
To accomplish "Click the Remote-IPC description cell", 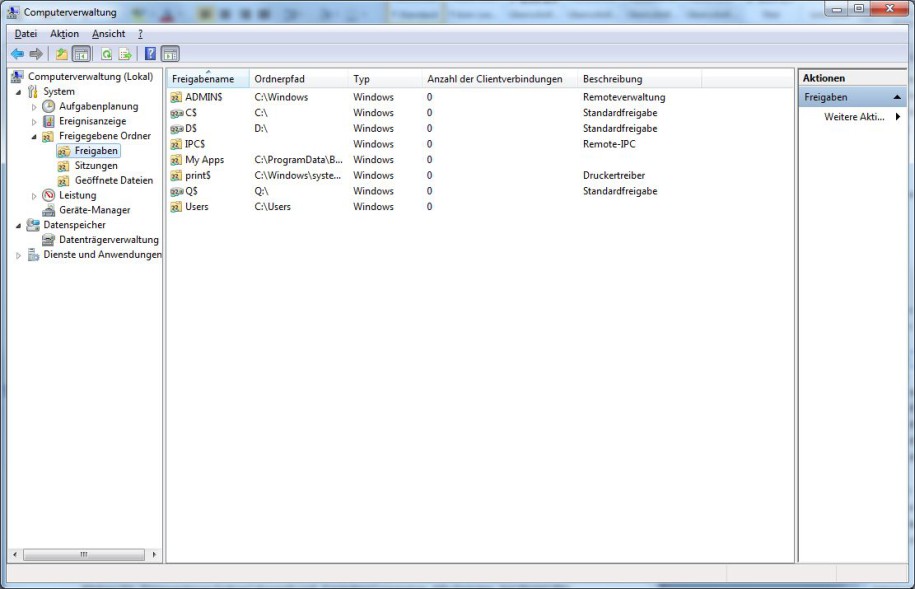I will 609,144.
